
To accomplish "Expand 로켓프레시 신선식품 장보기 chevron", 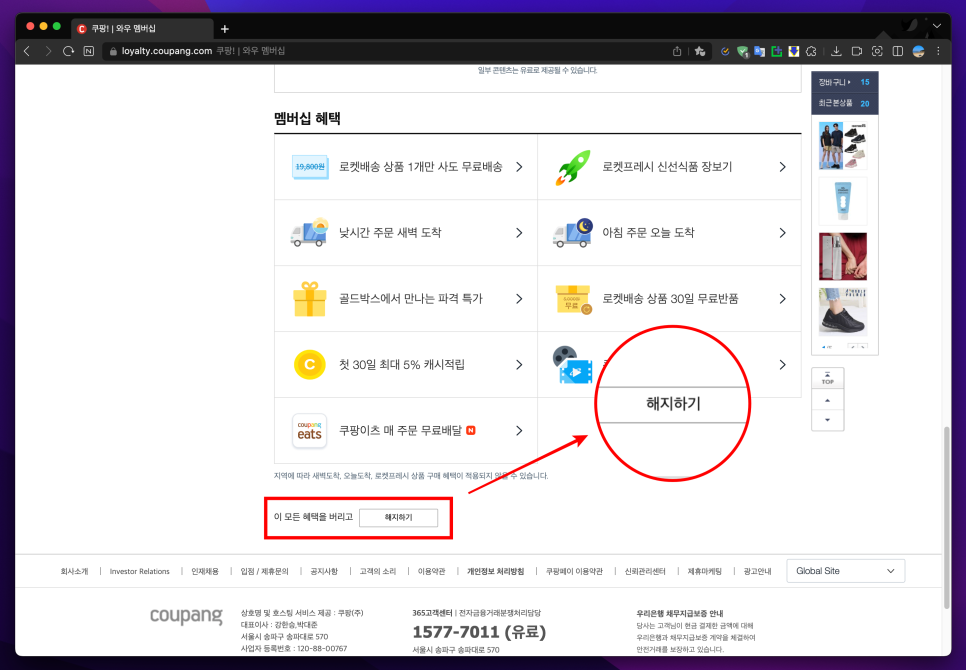I will pyautogui.click(x=782, y=167).
